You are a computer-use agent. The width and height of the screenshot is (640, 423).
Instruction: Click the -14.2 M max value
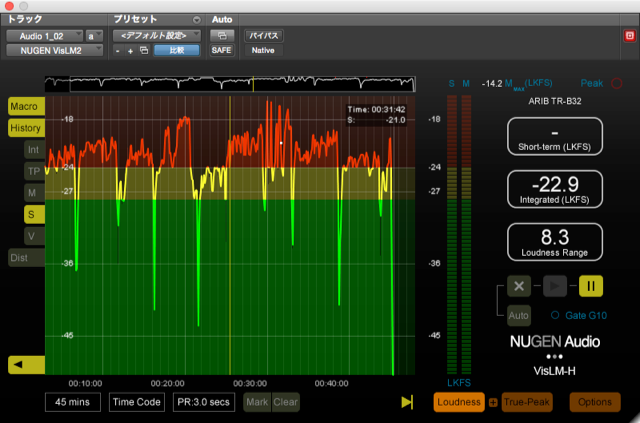492,84
